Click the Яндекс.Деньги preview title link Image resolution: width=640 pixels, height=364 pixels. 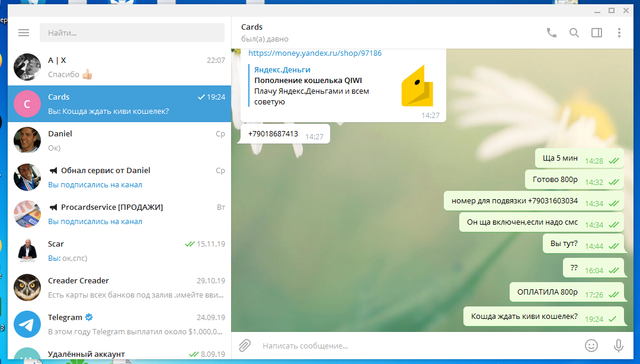[282, 69]
